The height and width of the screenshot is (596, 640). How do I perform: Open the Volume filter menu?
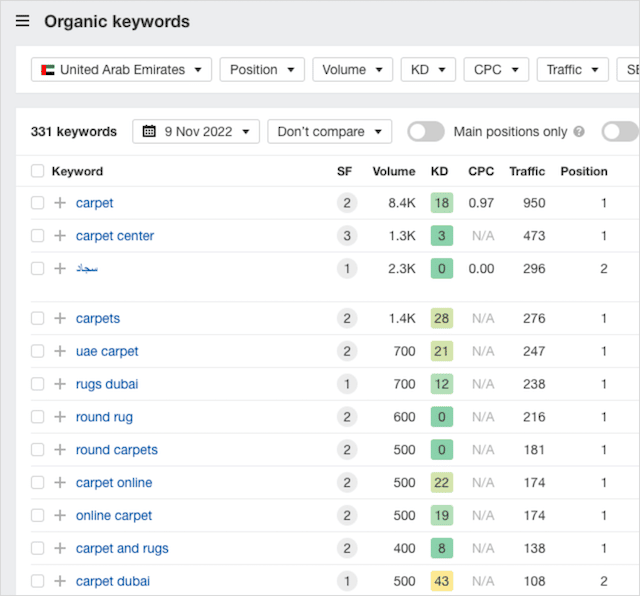tap(352, 69)
